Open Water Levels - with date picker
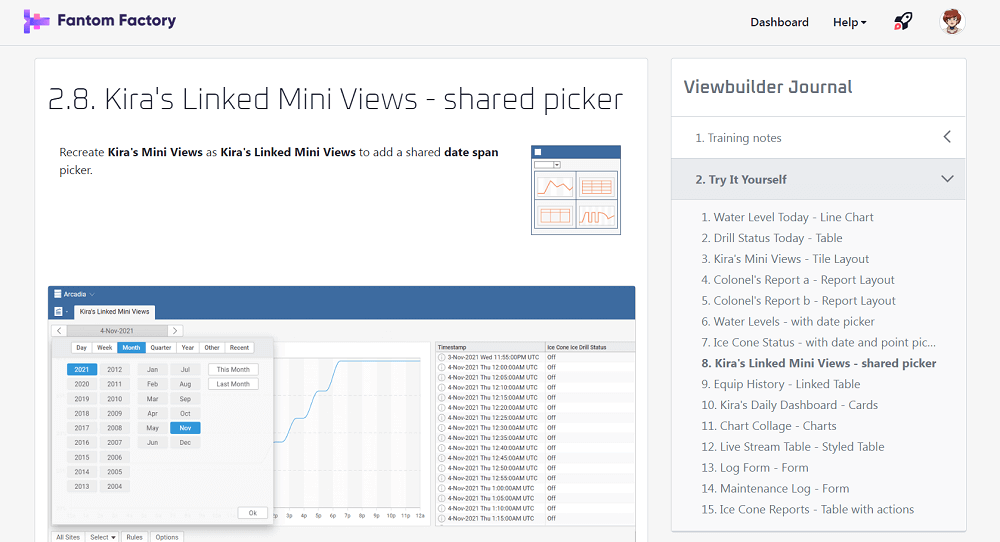Screen dimensions: 1000x542 click(x=788, y=322)
